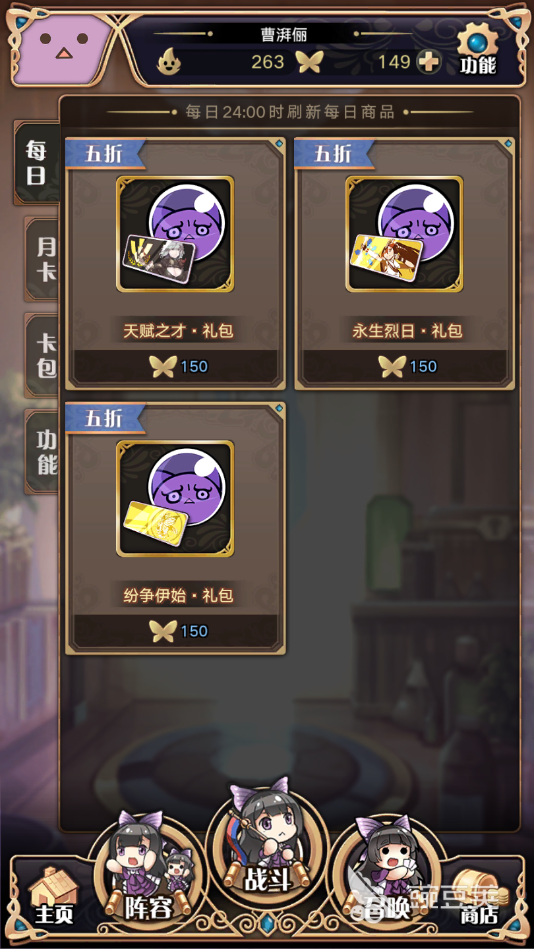Switch to the 每日 daily tab

[x=37, y=162]
